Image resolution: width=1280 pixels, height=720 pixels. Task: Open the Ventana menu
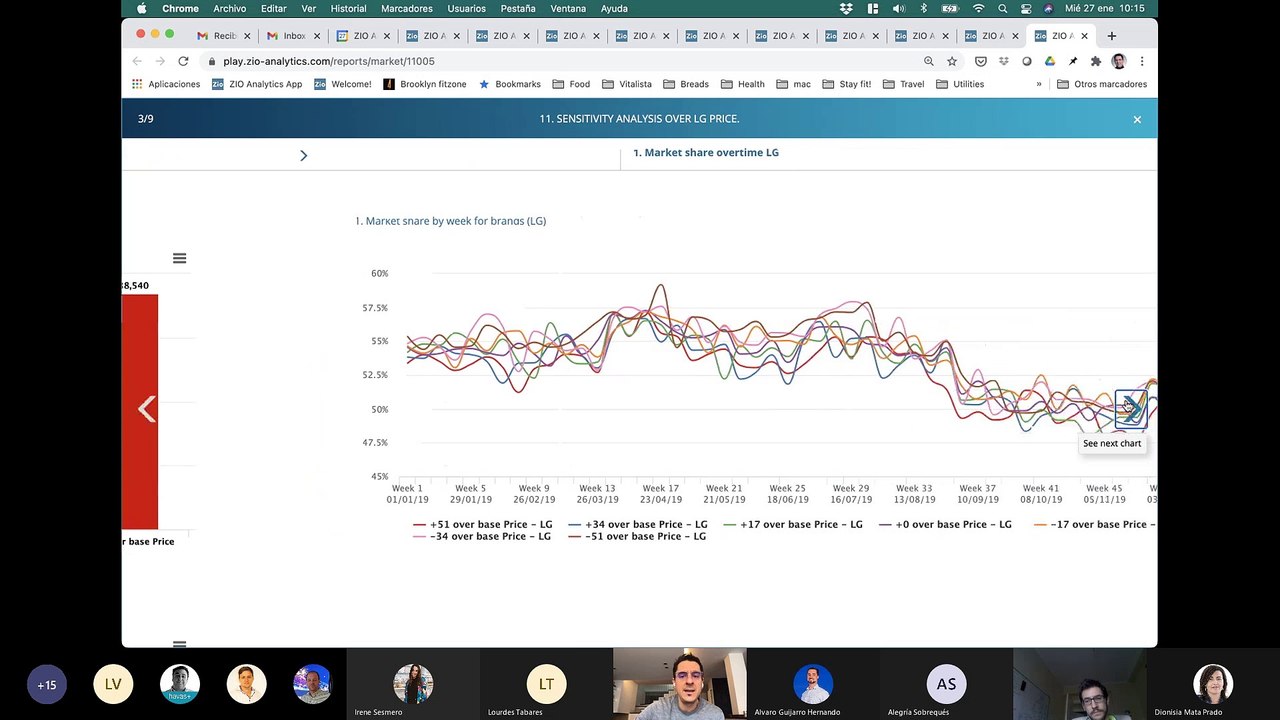pos(568,8)
